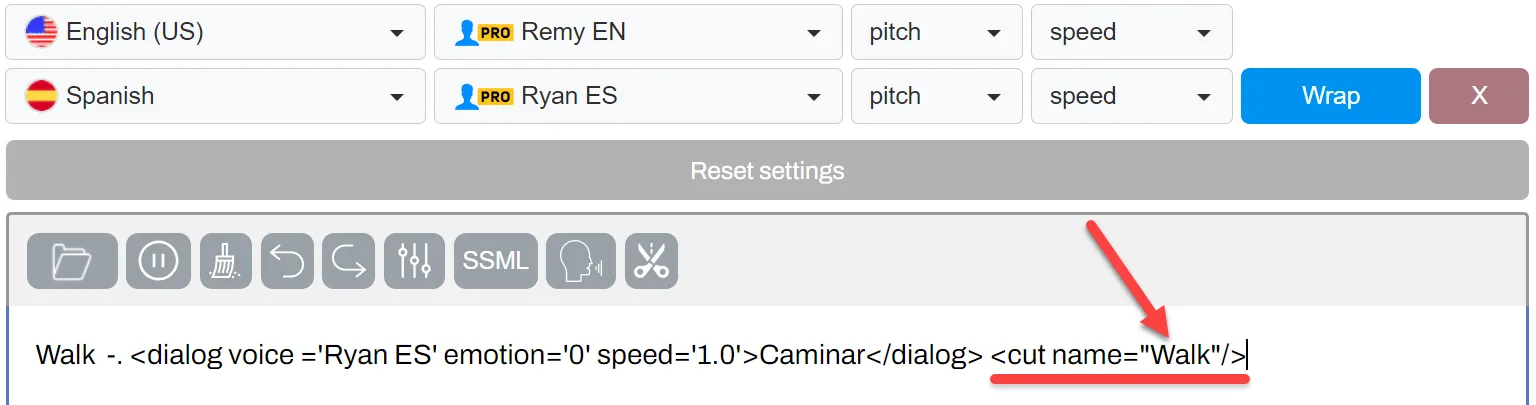Click the scissors cut icon
The width and height of the screenshot is (1536, 405).
[651, 262]
